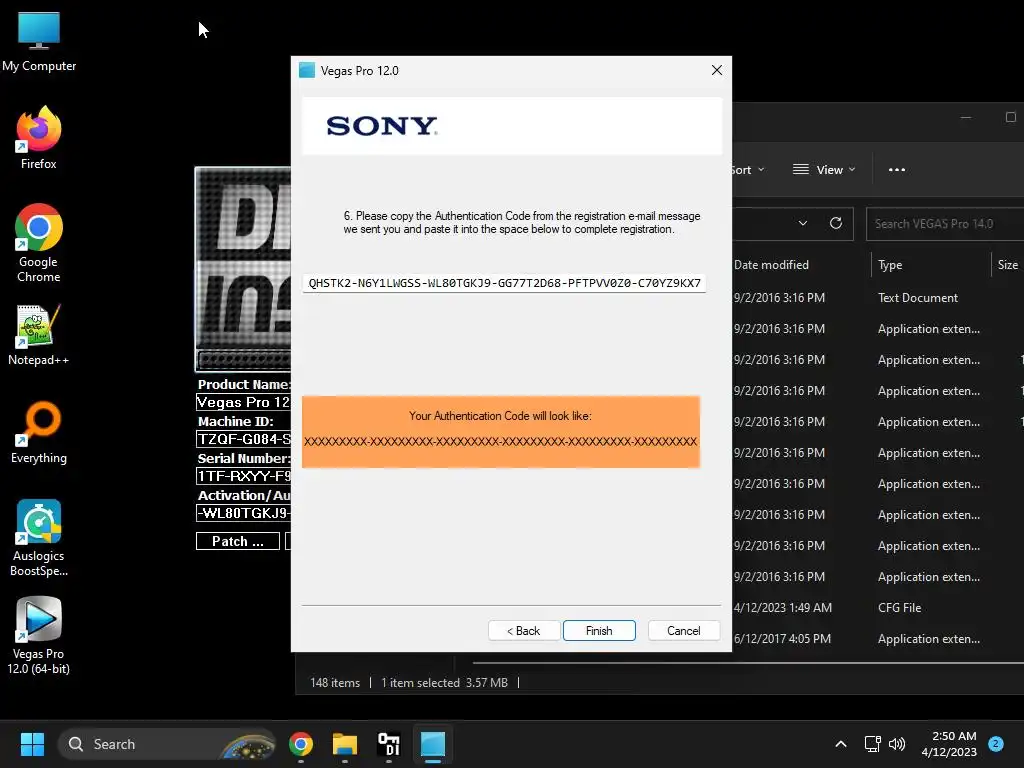Open the View dropdown in Explorer
This screenshot has width=1024, height=768.
pos(824,170)
